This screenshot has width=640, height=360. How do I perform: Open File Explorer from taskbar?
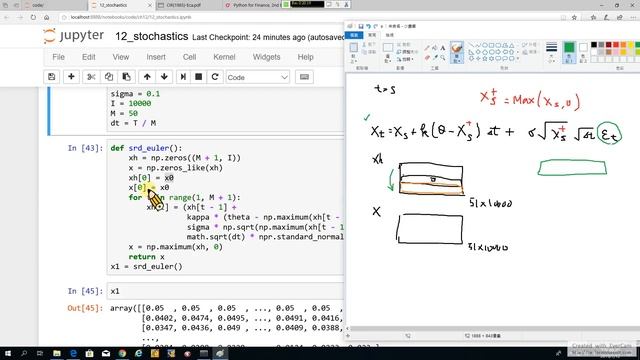coord(57,353)
